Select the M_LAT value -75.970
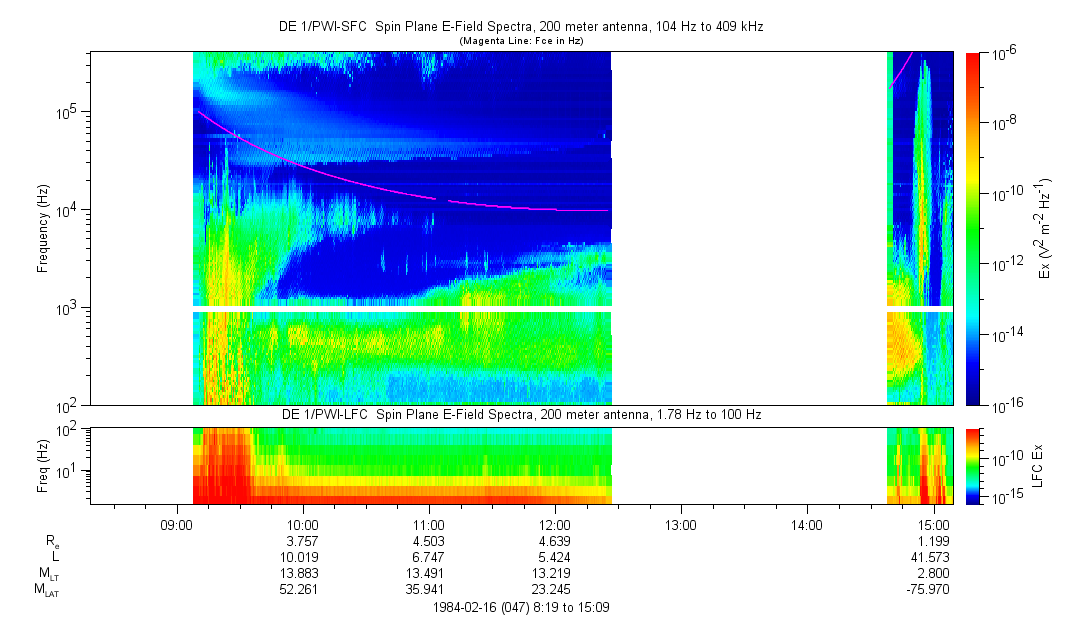1083x620 pixels. point(931,590)
